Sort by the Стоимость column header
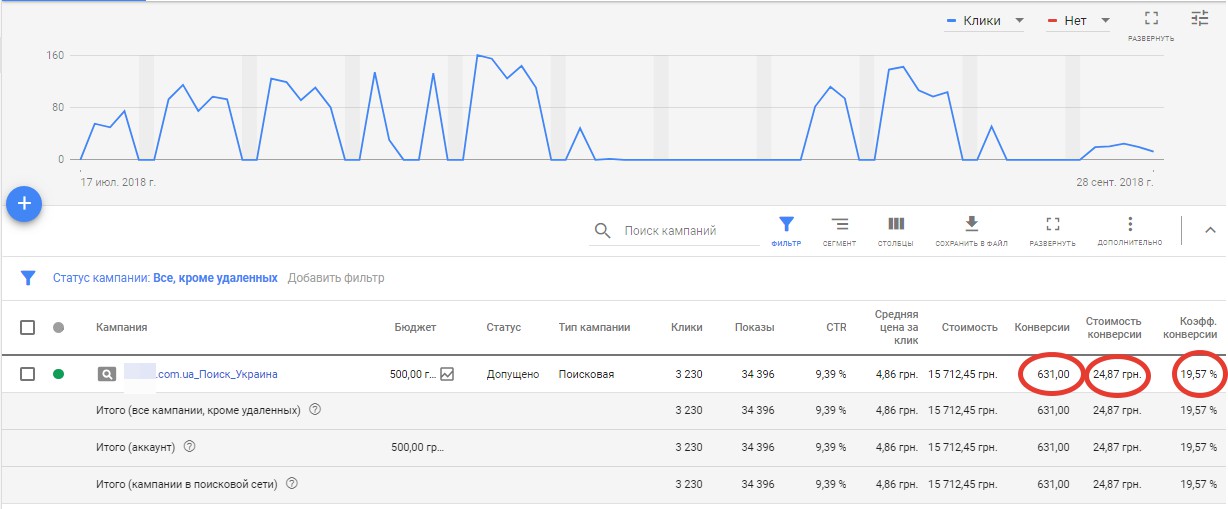The width and height of the screenshot is (1228, 509). click(x=970, y=327)
